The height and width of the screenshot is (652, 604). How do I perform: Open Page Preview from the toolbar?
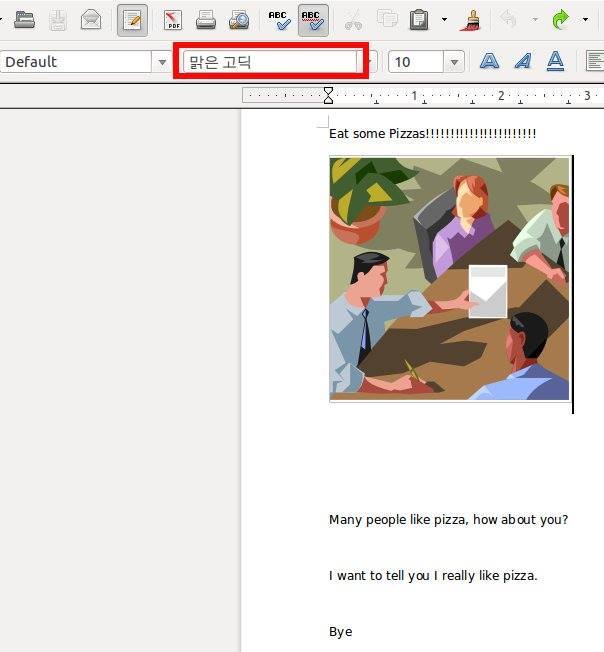[x=238, y=19]
